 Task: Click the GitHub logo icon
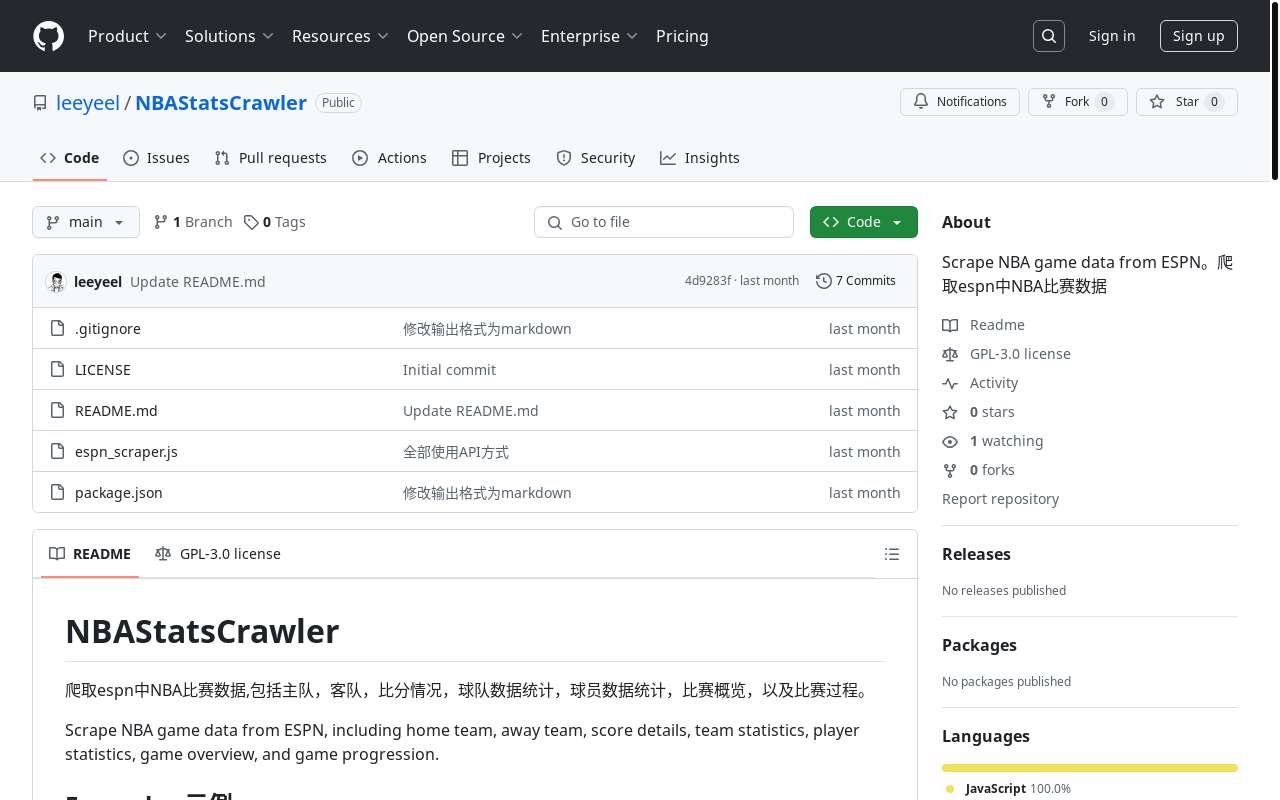tap(48, 36)
